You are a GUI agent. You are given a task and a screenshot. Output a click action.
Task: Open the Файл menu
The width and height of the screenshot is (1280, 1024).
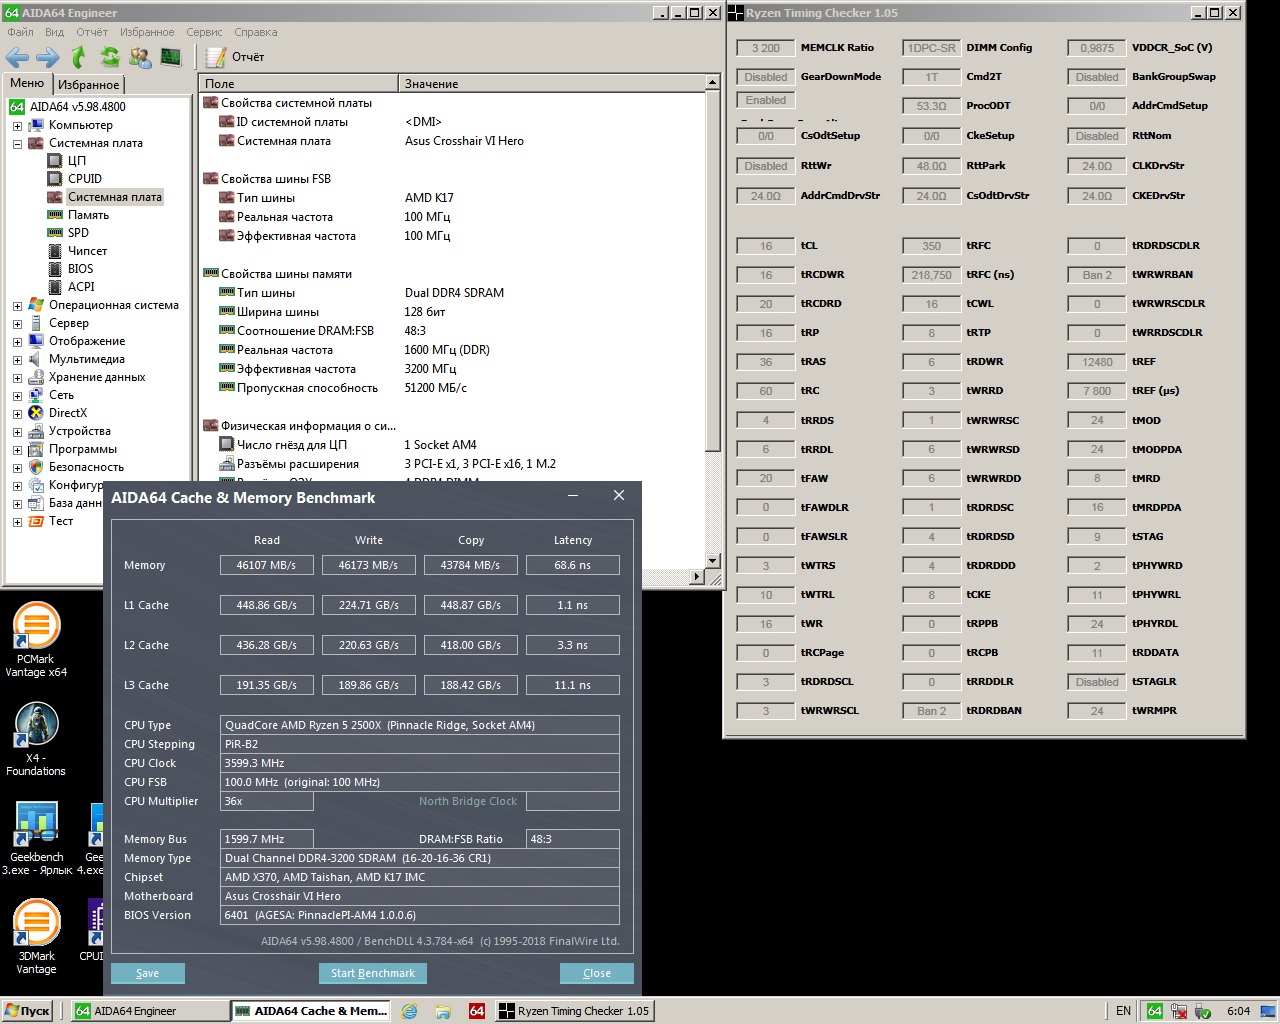pyautogui.click(x=20, y=32)
